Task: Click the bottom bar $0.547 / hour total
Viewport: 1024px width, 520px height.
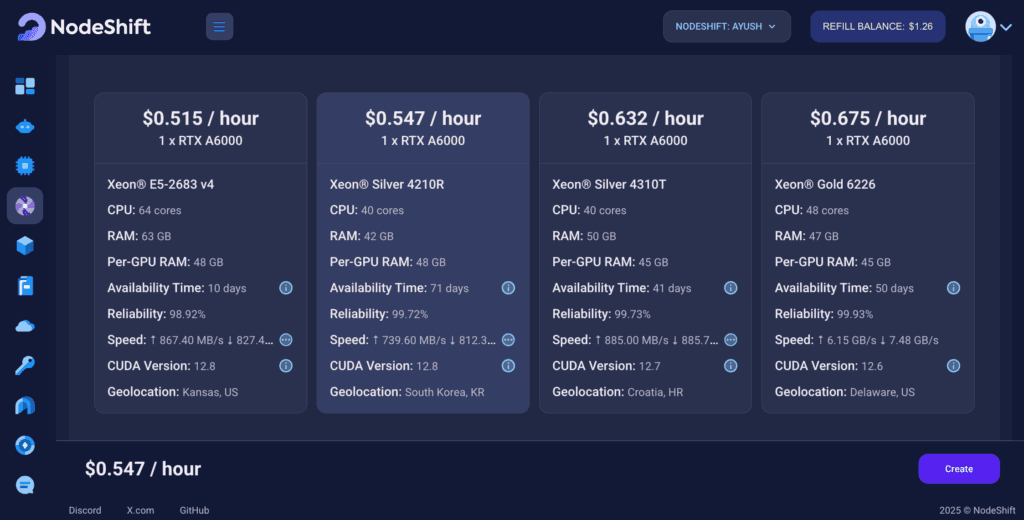Action: (143, 468)
